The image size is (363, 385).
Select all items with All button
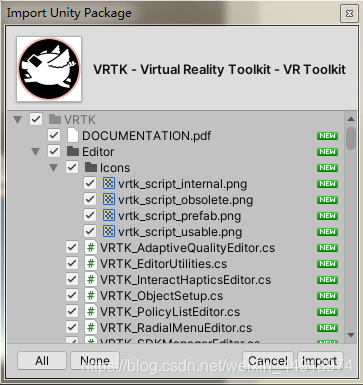pos(42,360)
